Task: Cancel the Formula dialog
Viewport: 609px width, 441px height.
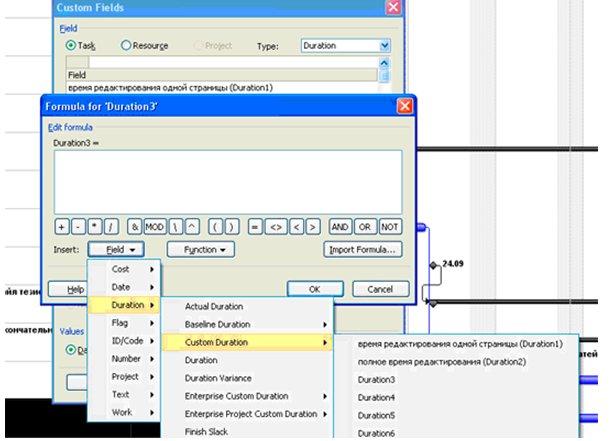Action: point(381,289)
